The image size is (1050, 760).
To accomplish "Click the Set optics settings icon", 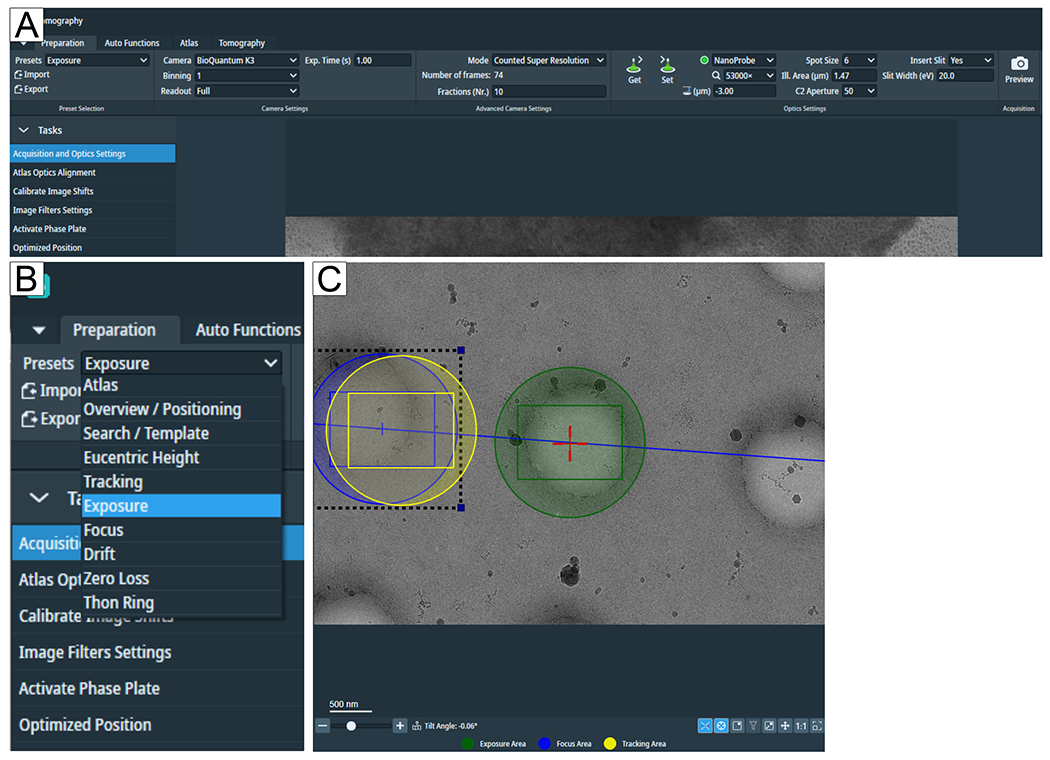I will [667, 65].
